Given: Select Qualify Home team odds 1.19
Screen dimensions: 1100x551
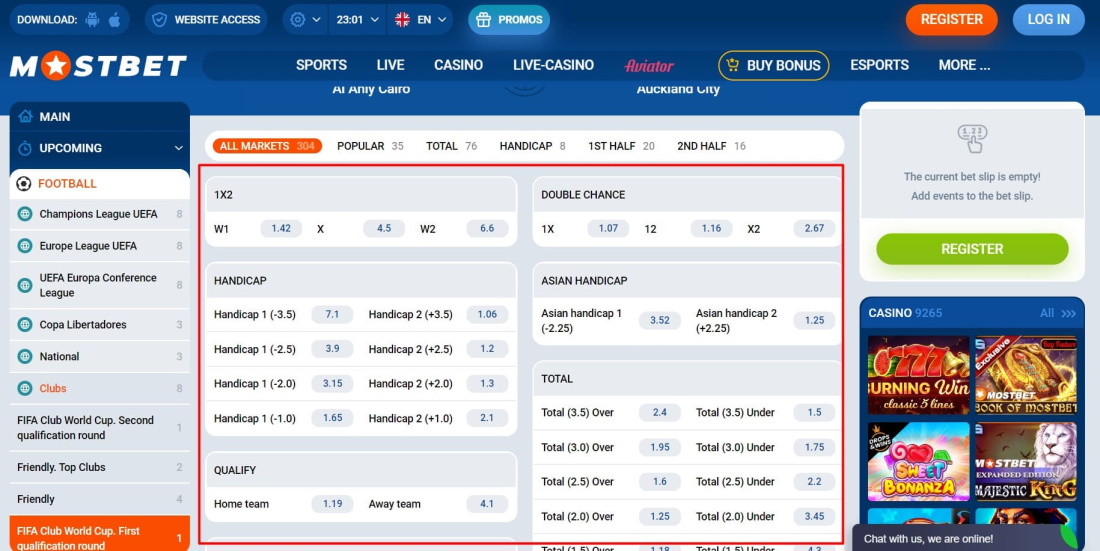Looking at the screenshot, I should [333, 504].
